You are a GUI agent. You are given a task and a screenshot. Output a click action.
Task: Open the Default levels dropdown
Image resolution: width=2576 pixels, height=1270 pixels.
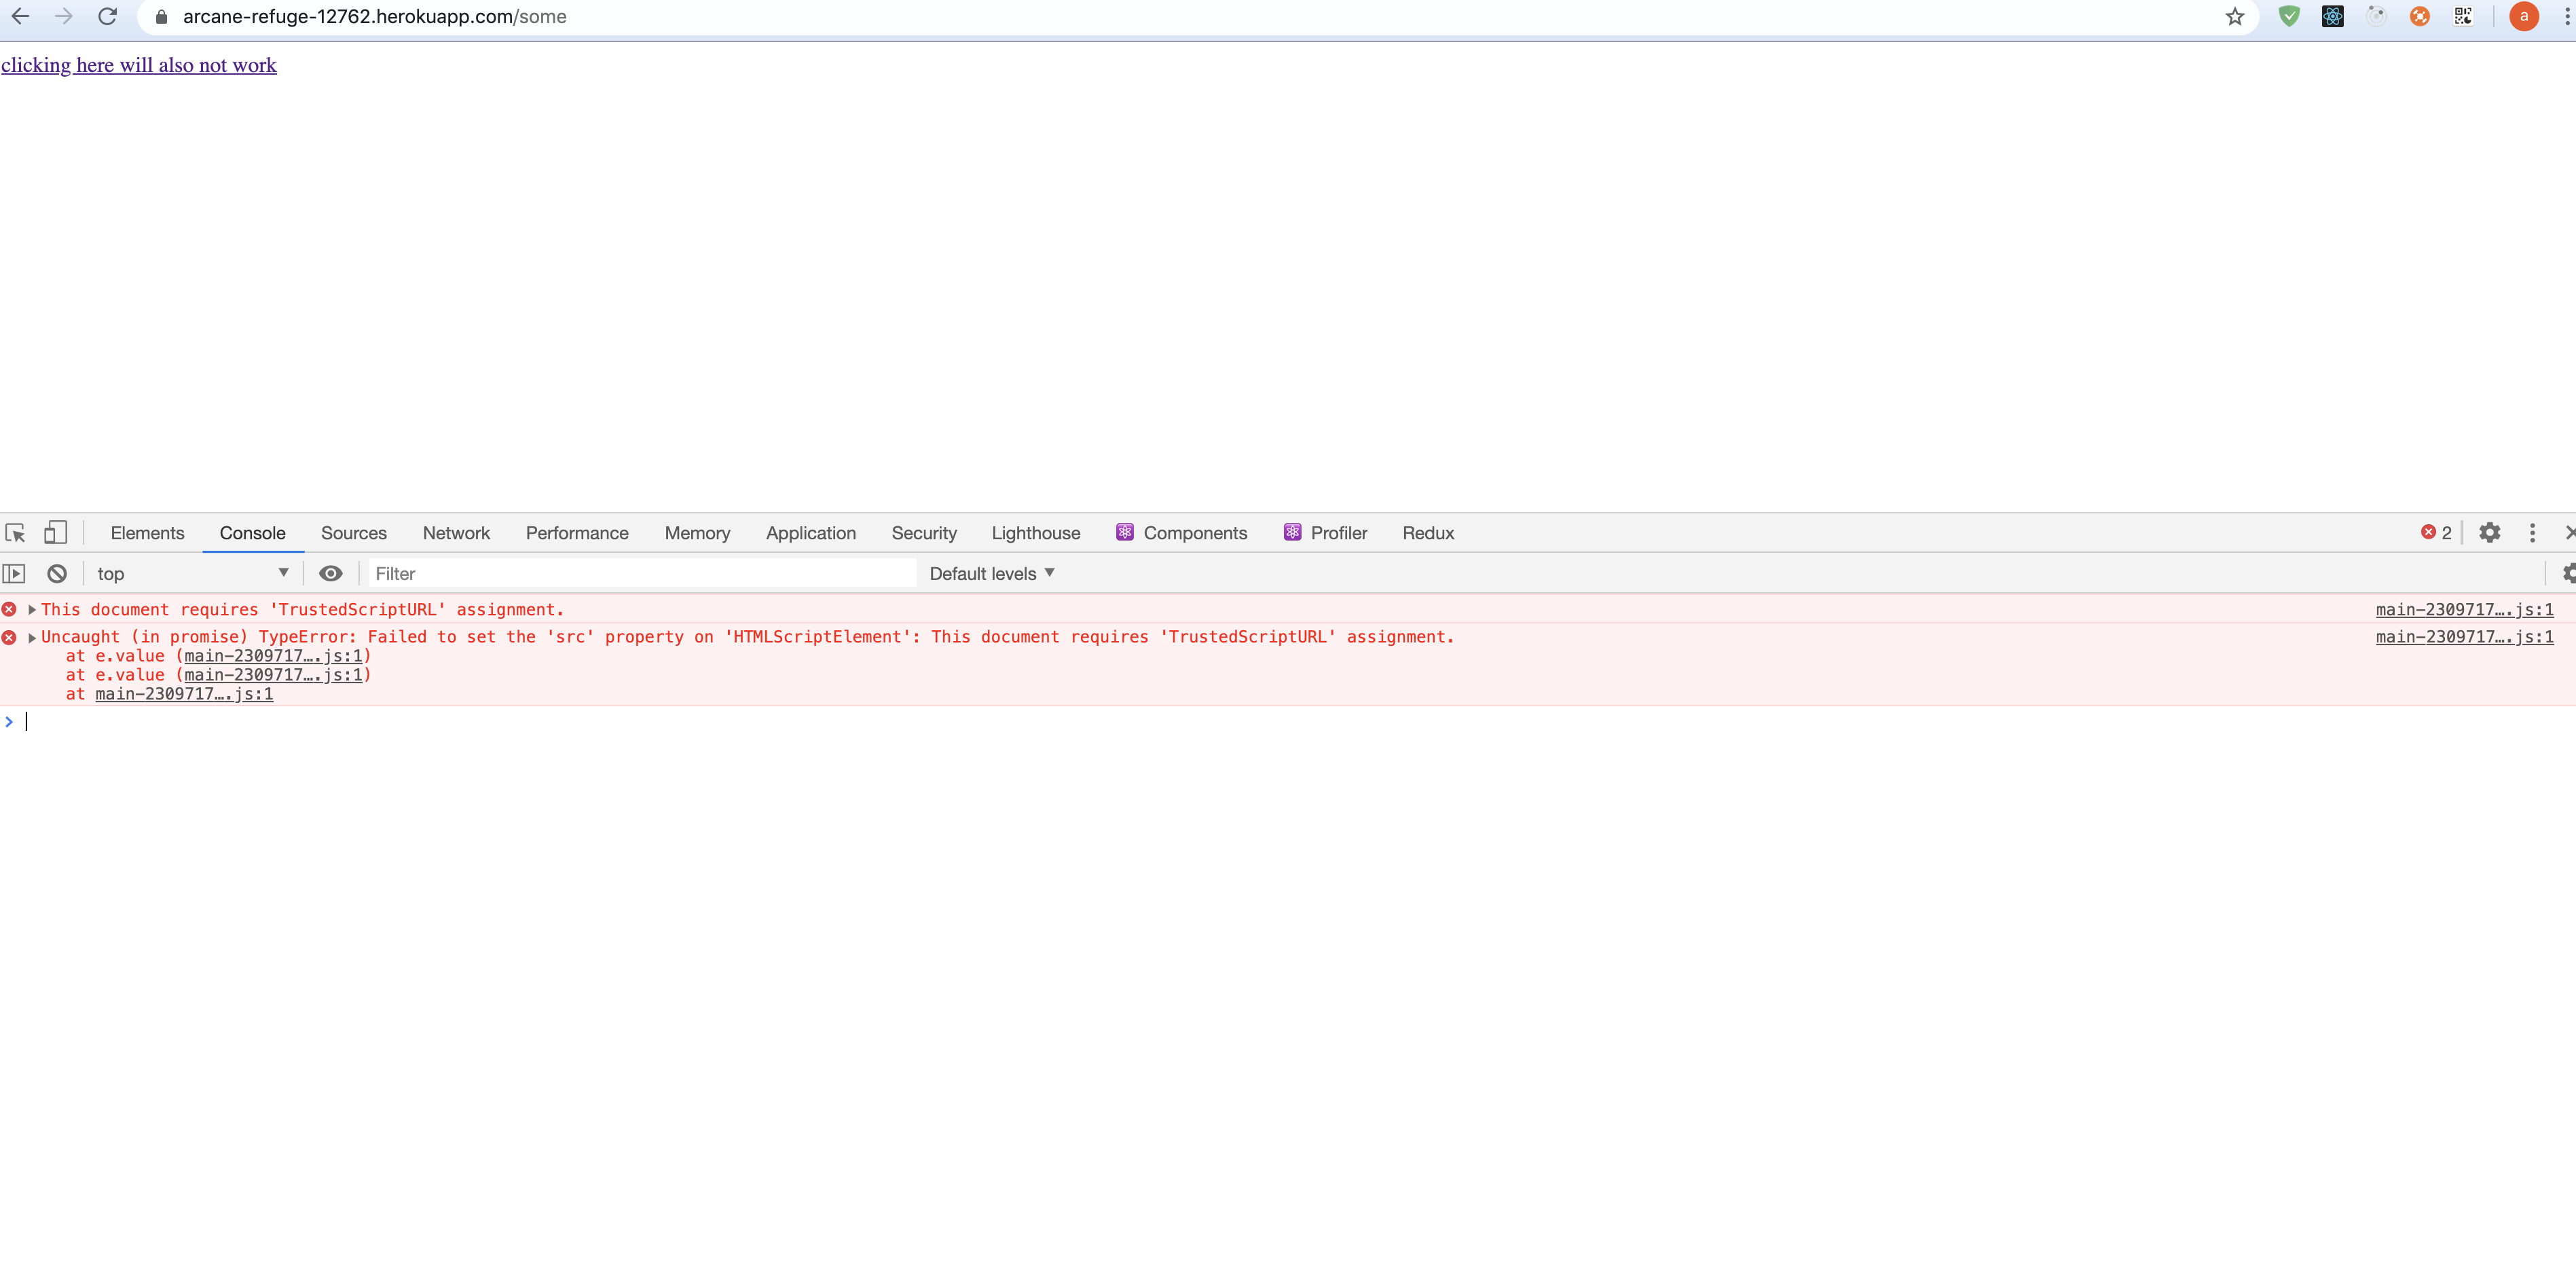[x=991, y=574]
